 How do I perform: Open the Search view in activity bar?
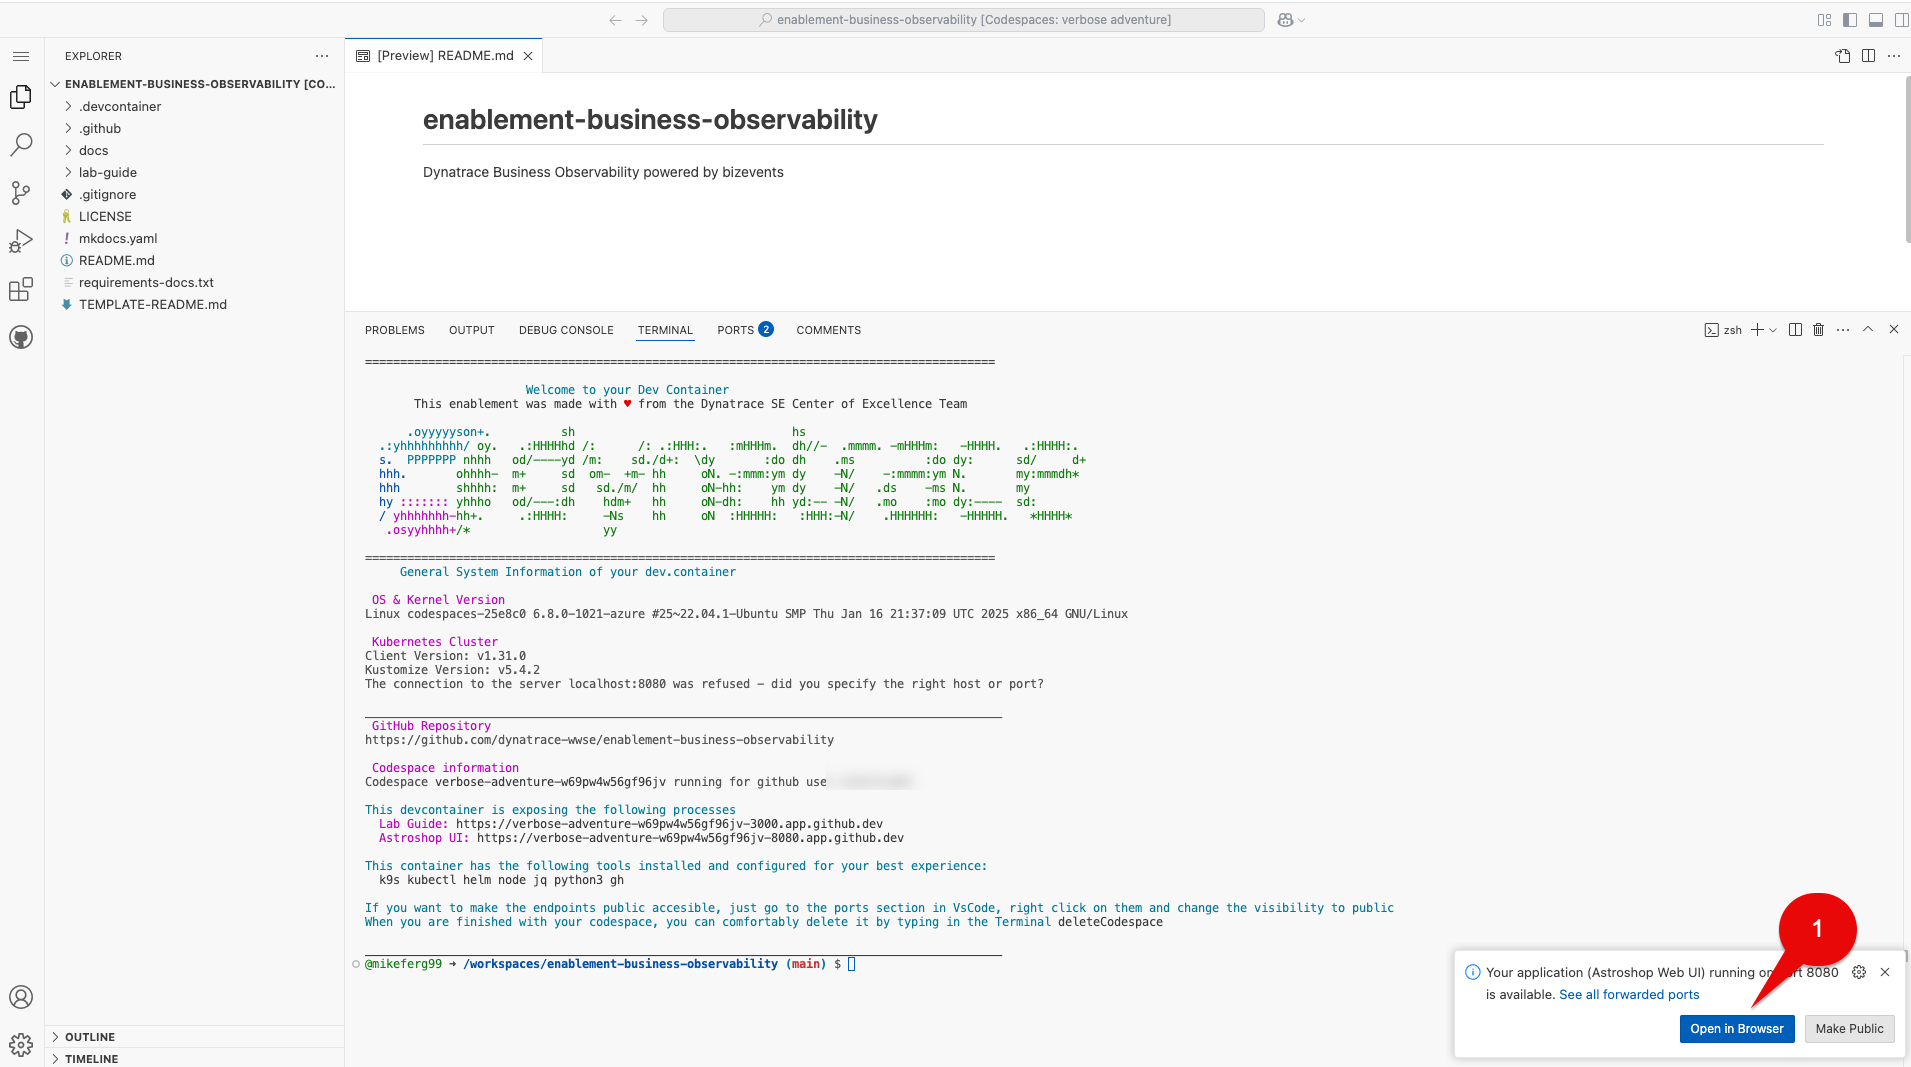click(21, 145)
